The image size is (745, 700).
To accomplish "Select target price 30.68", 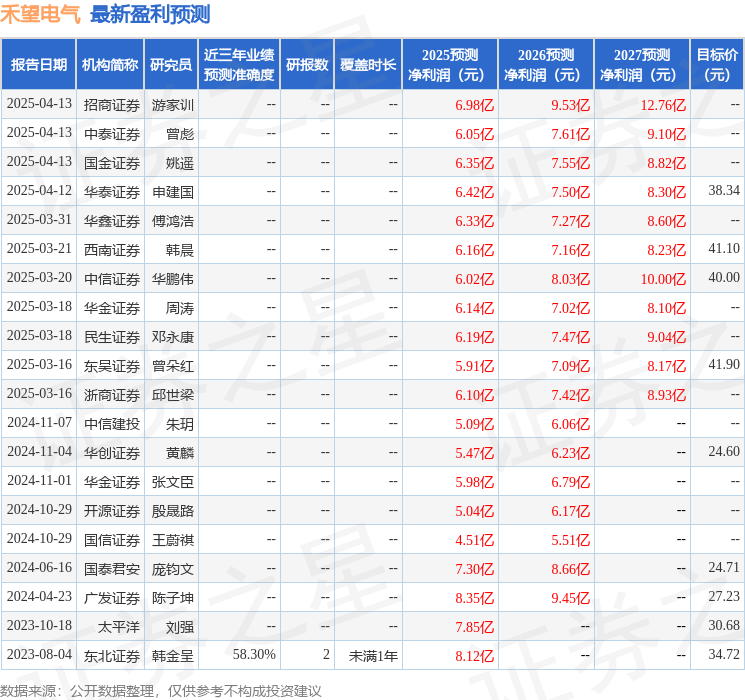I will click(724, 625).
